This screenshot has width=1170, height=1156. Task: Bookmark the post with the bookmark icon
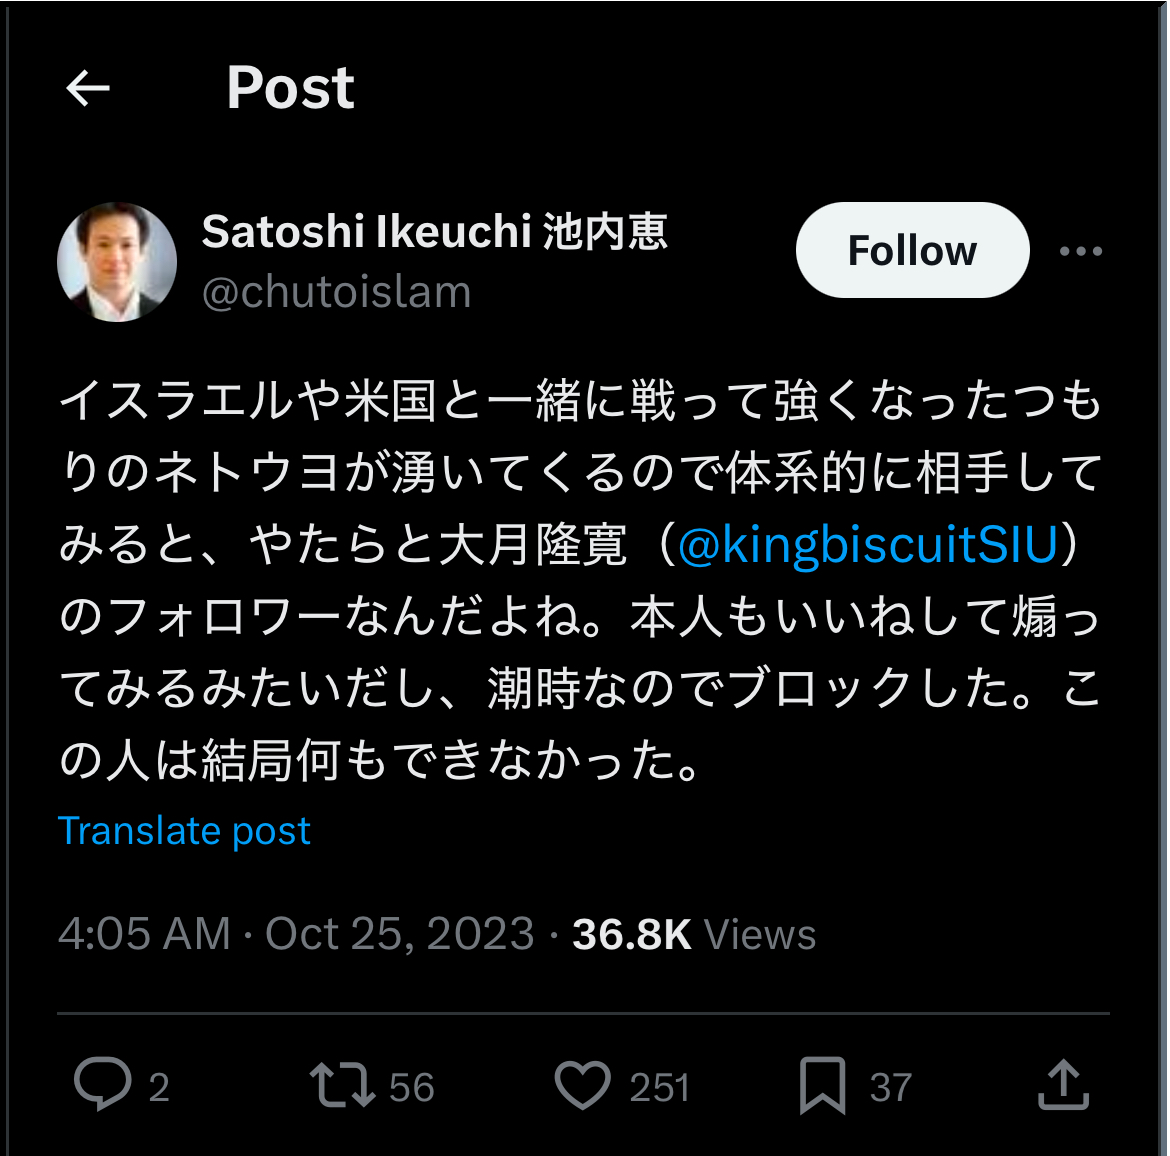822,1085
